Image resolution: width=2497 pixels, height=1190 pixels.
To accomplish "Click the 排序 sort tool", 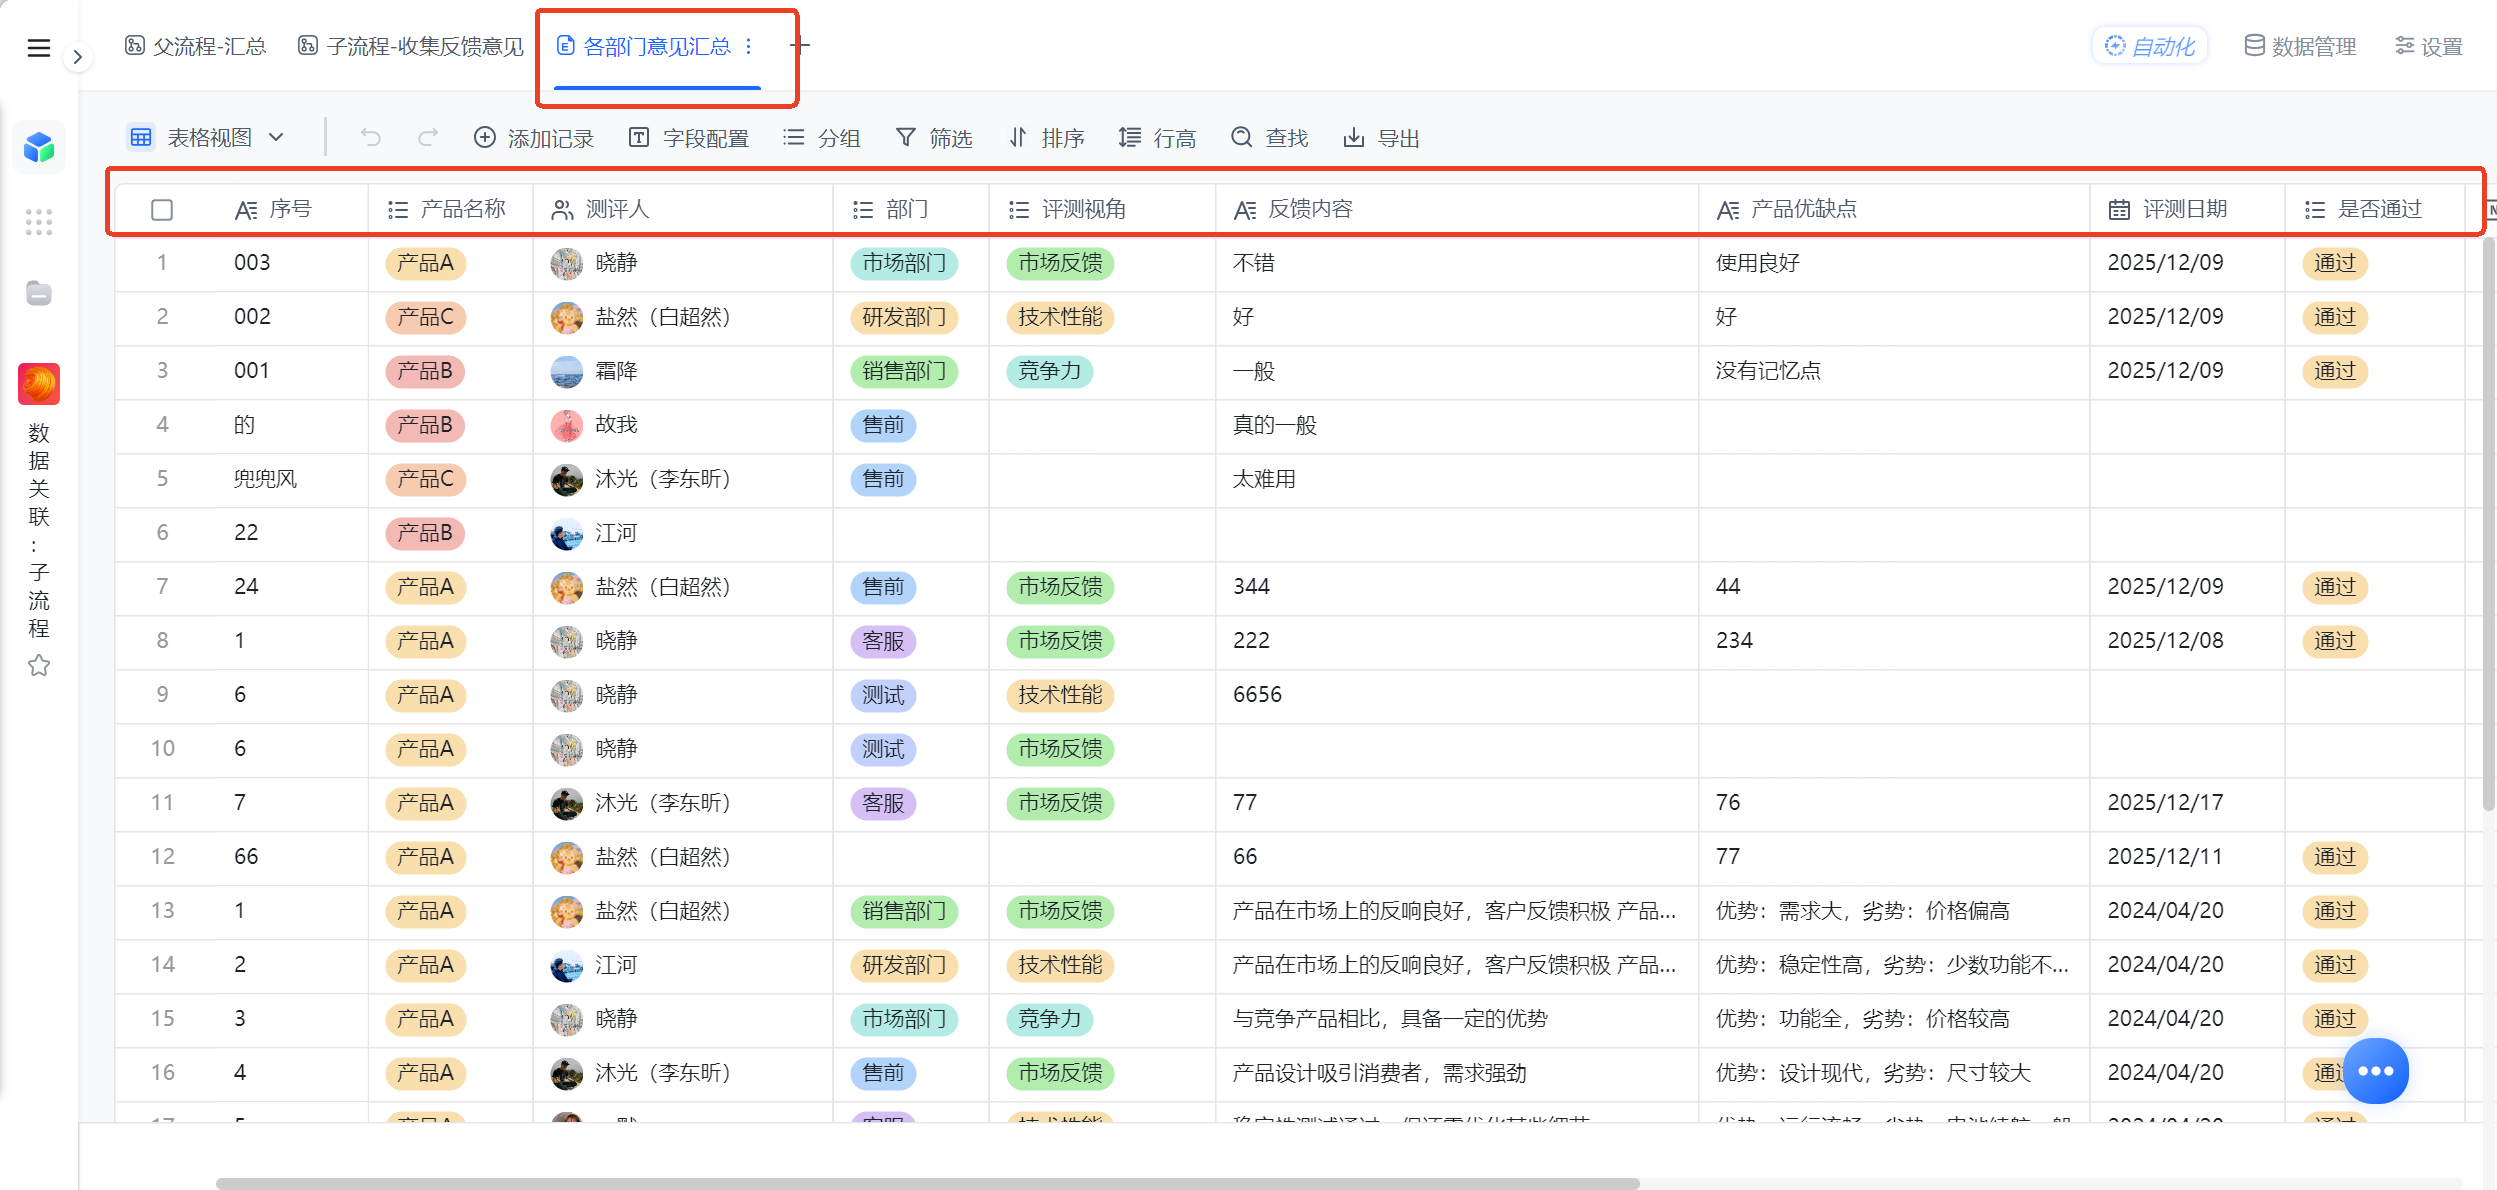I will click(x=1046, y=138).
